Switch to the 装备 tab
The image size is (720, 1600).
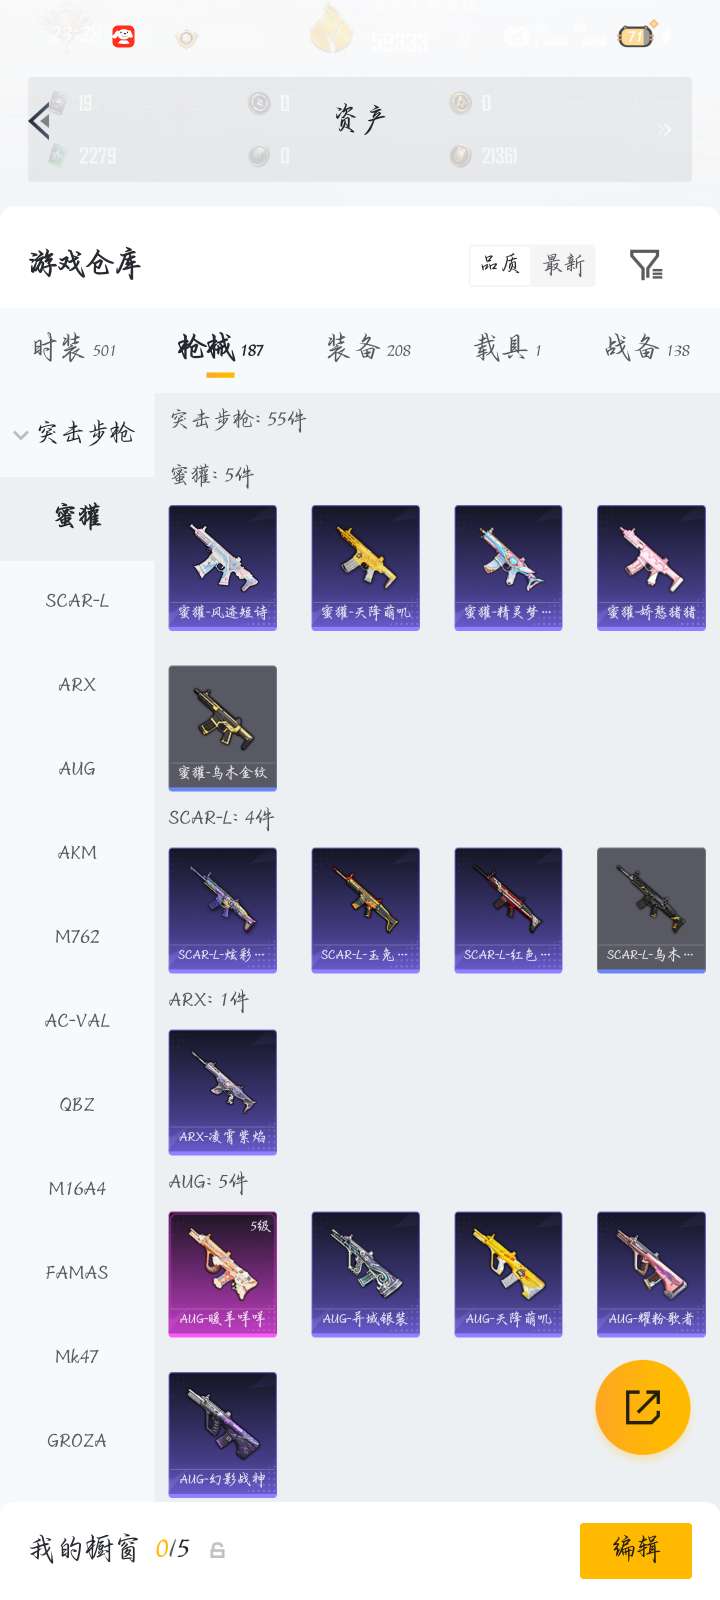click(x=368, y=348)
